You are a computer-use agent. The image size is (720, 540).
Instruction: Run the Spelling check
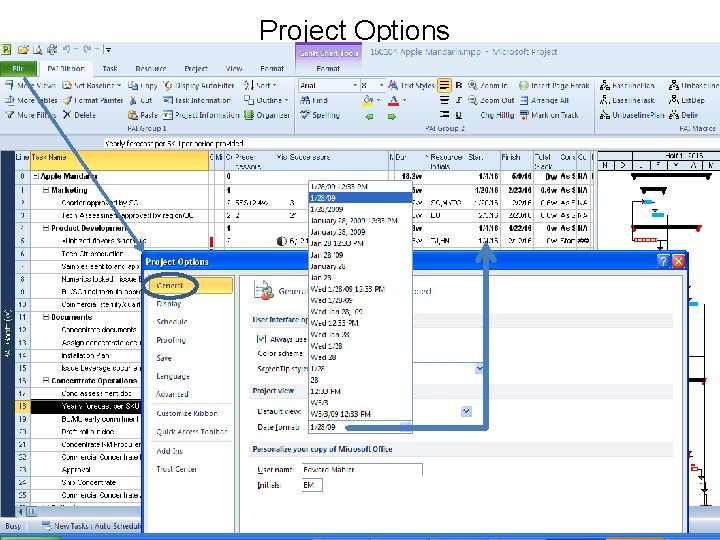[320, 115]
